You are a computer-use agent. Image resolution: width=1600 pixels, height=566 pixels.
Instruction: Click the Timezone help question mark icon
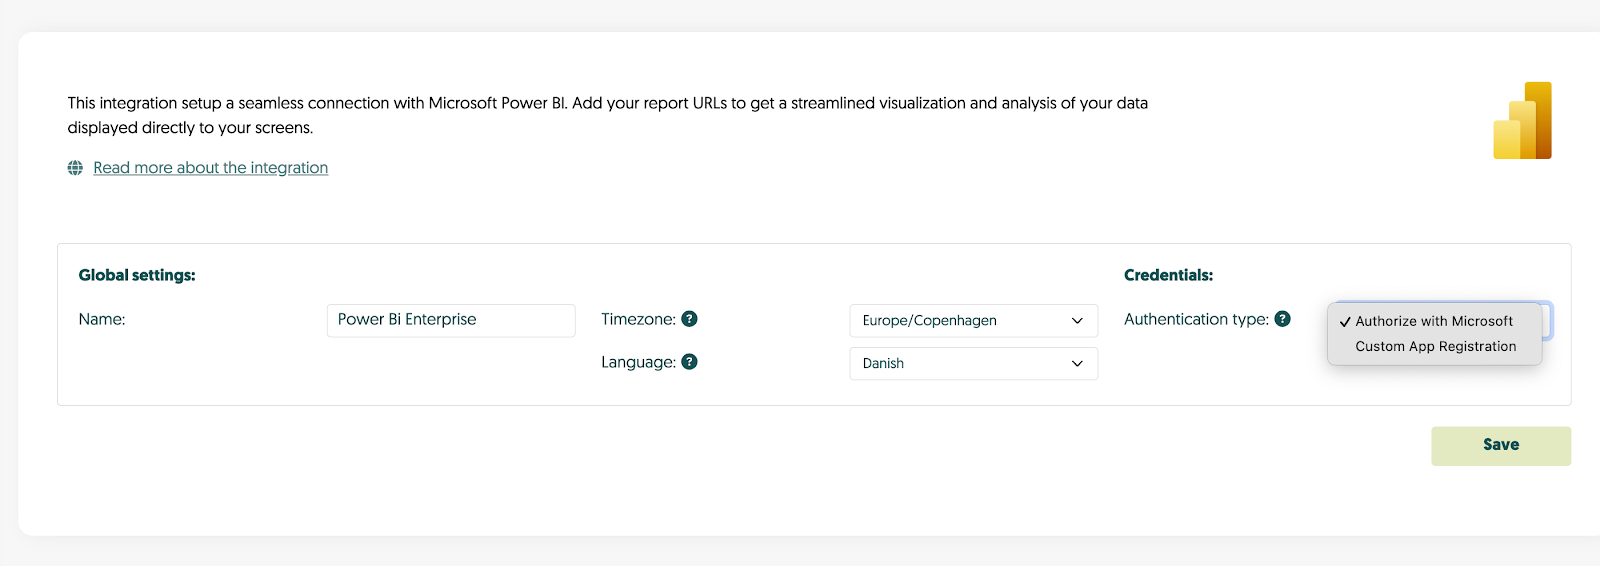coord(689,319)
